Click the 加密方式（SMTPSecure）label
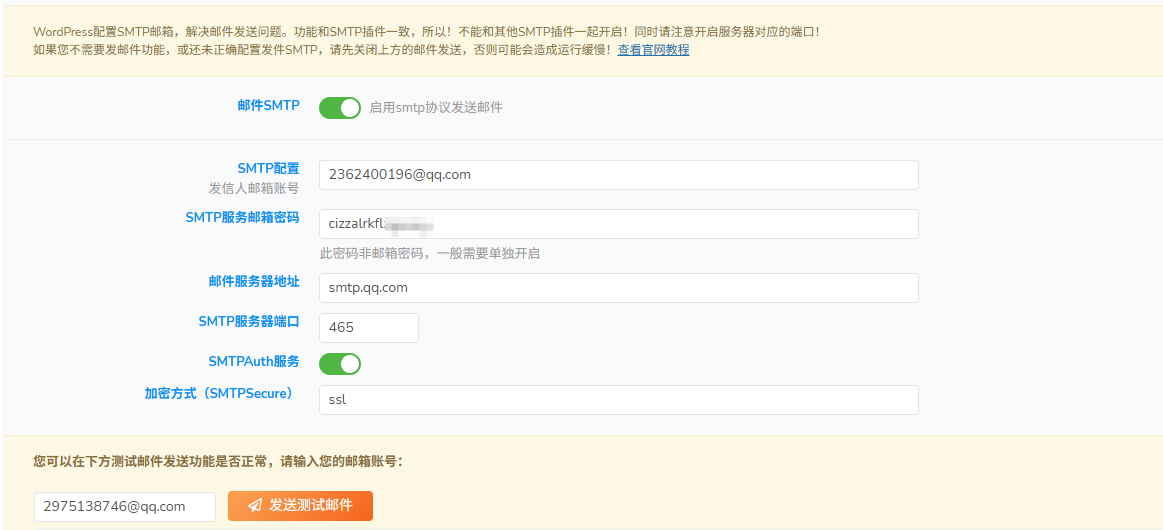Screen dimensions: 1163x530 (x=221, y=393)
